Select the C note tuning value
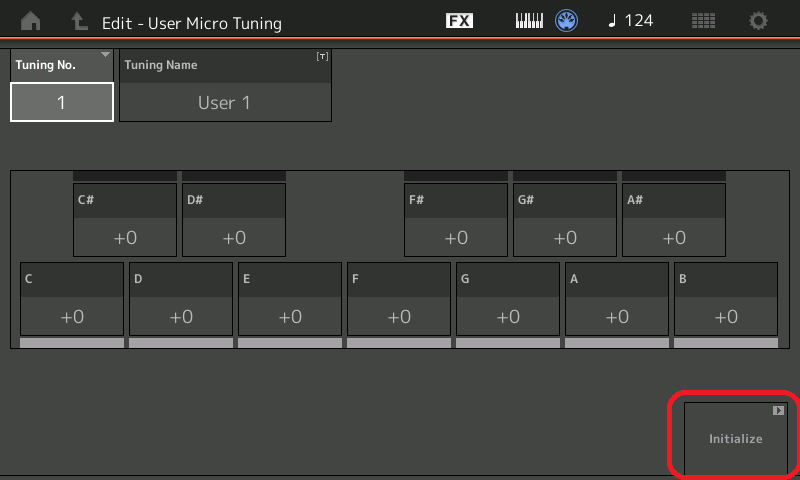 (x=72, y=316)
